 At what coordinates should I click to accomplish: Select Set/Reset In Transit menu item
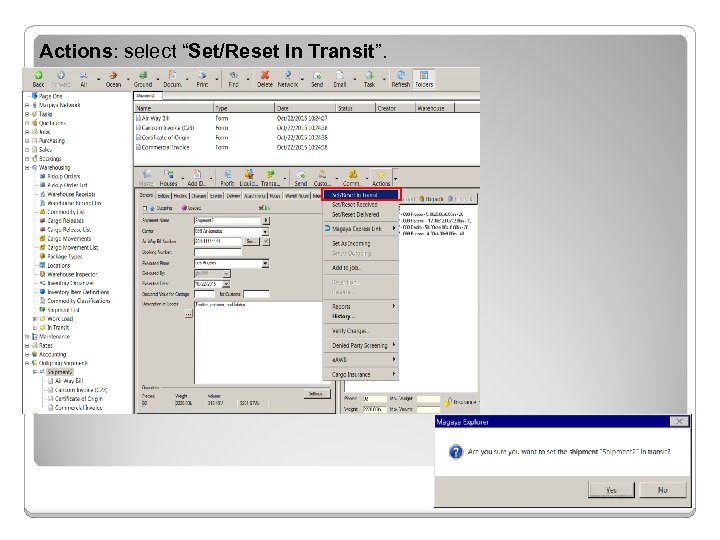pos(360,195)
